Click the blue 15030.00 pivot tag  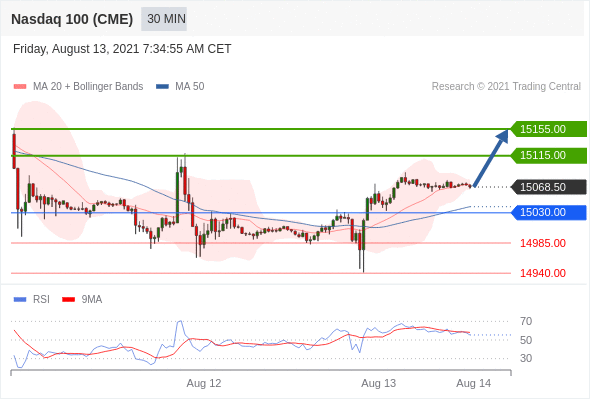click(548, 213)
